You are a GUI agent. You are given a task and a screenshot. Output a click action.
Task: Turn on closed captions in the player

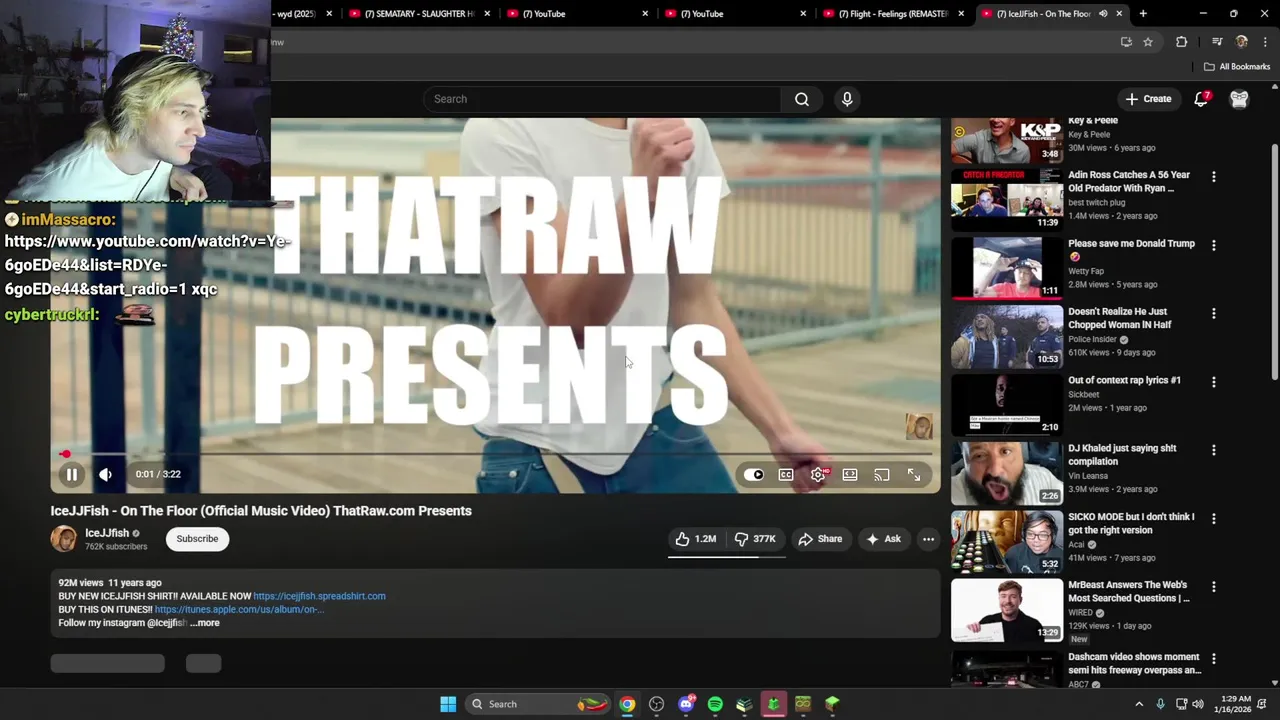pos(786,475)
